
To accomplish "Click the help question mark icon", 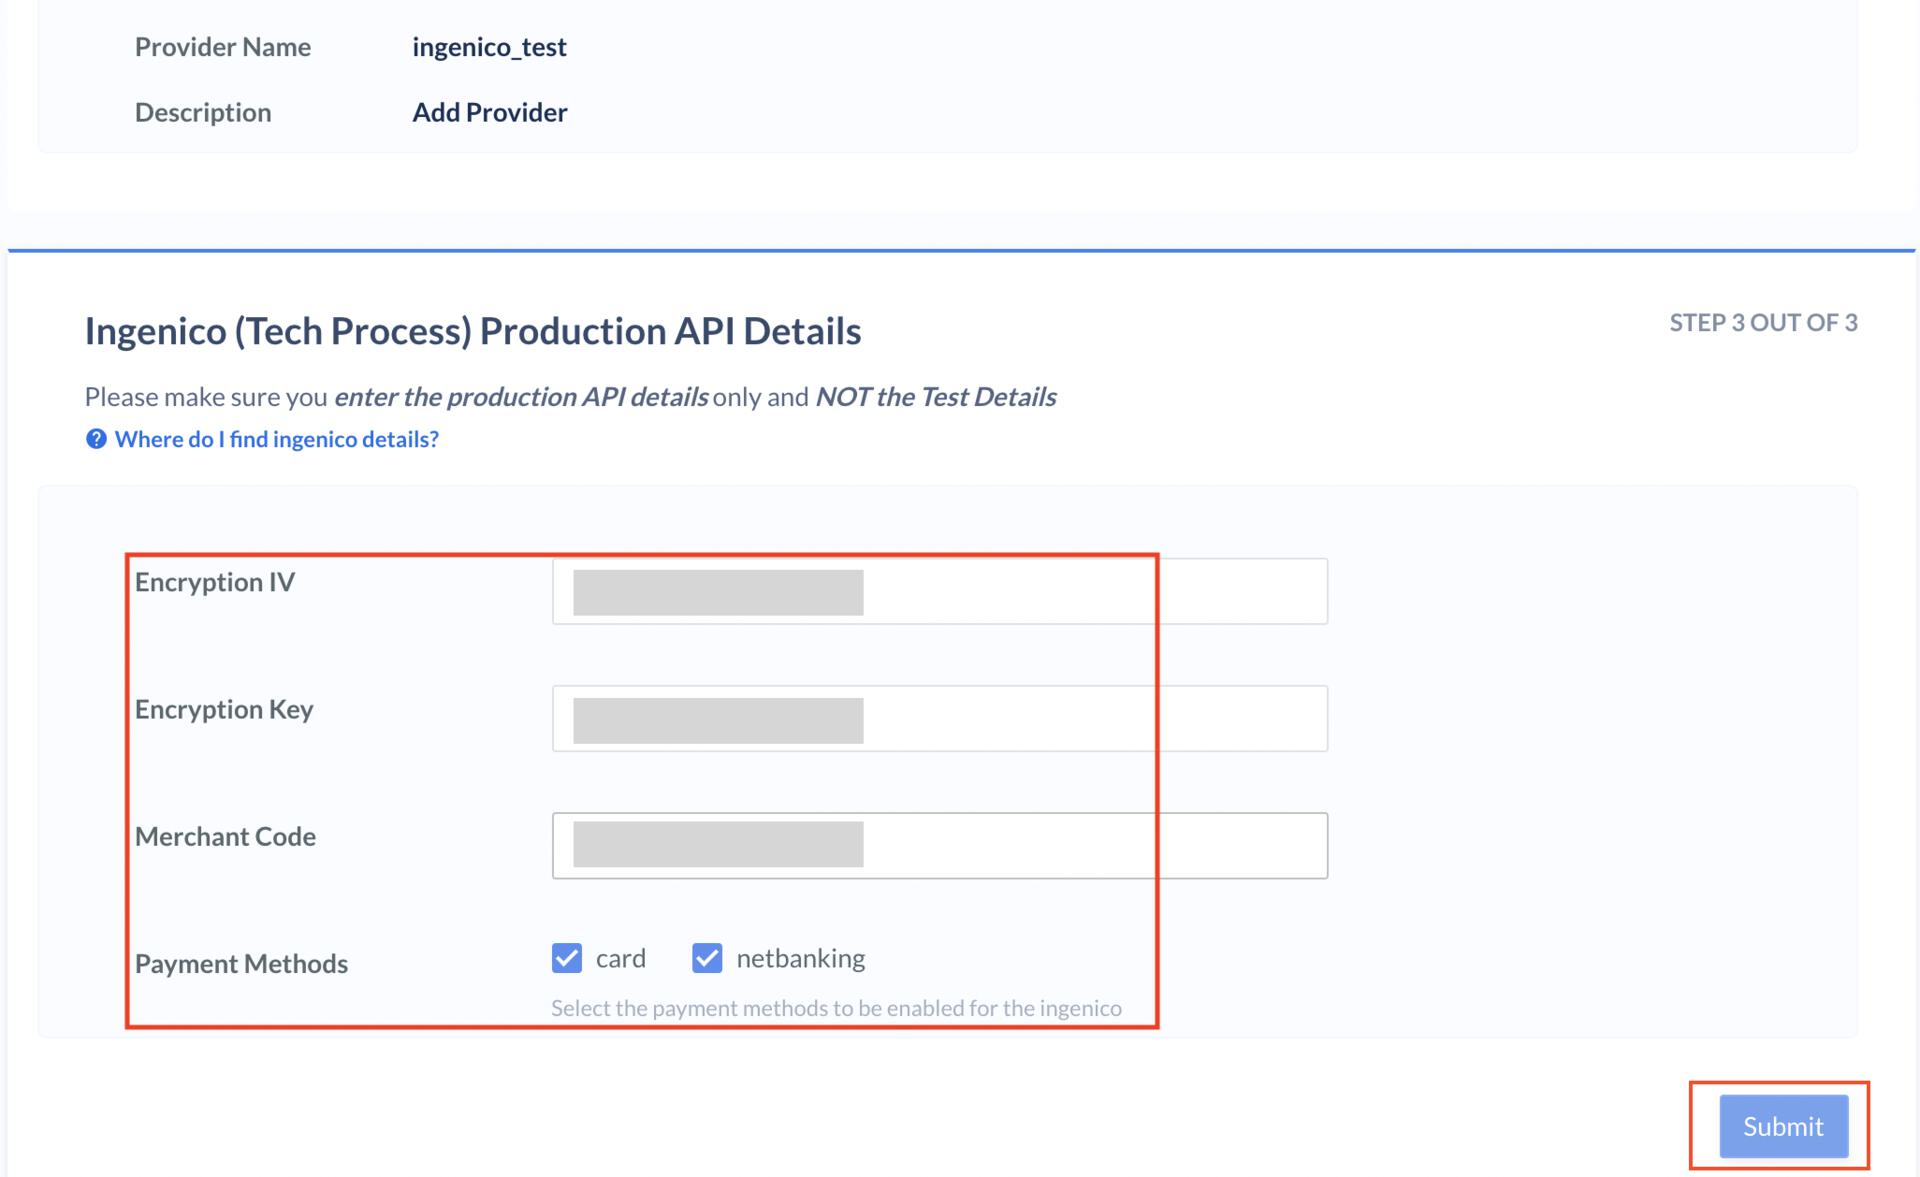I will 96,439.
